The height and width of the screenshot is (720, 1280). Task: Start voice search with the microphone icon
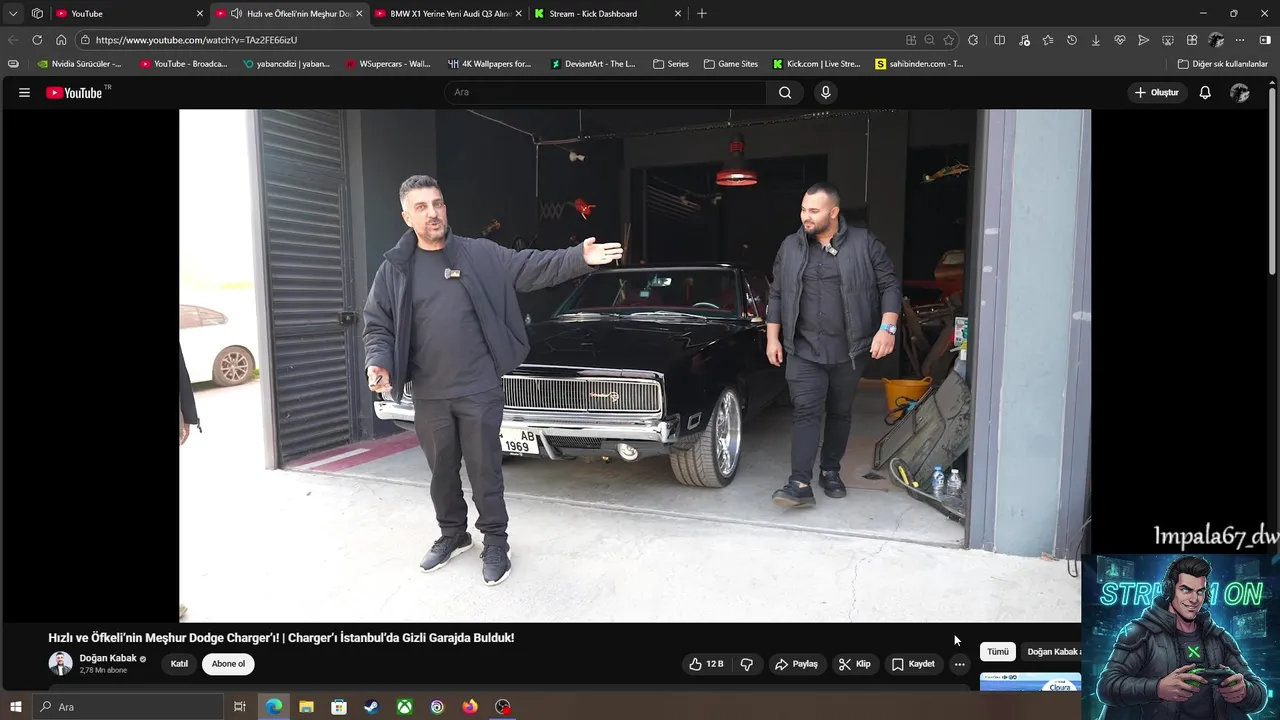pyautogui.click(x=825, y=92)
